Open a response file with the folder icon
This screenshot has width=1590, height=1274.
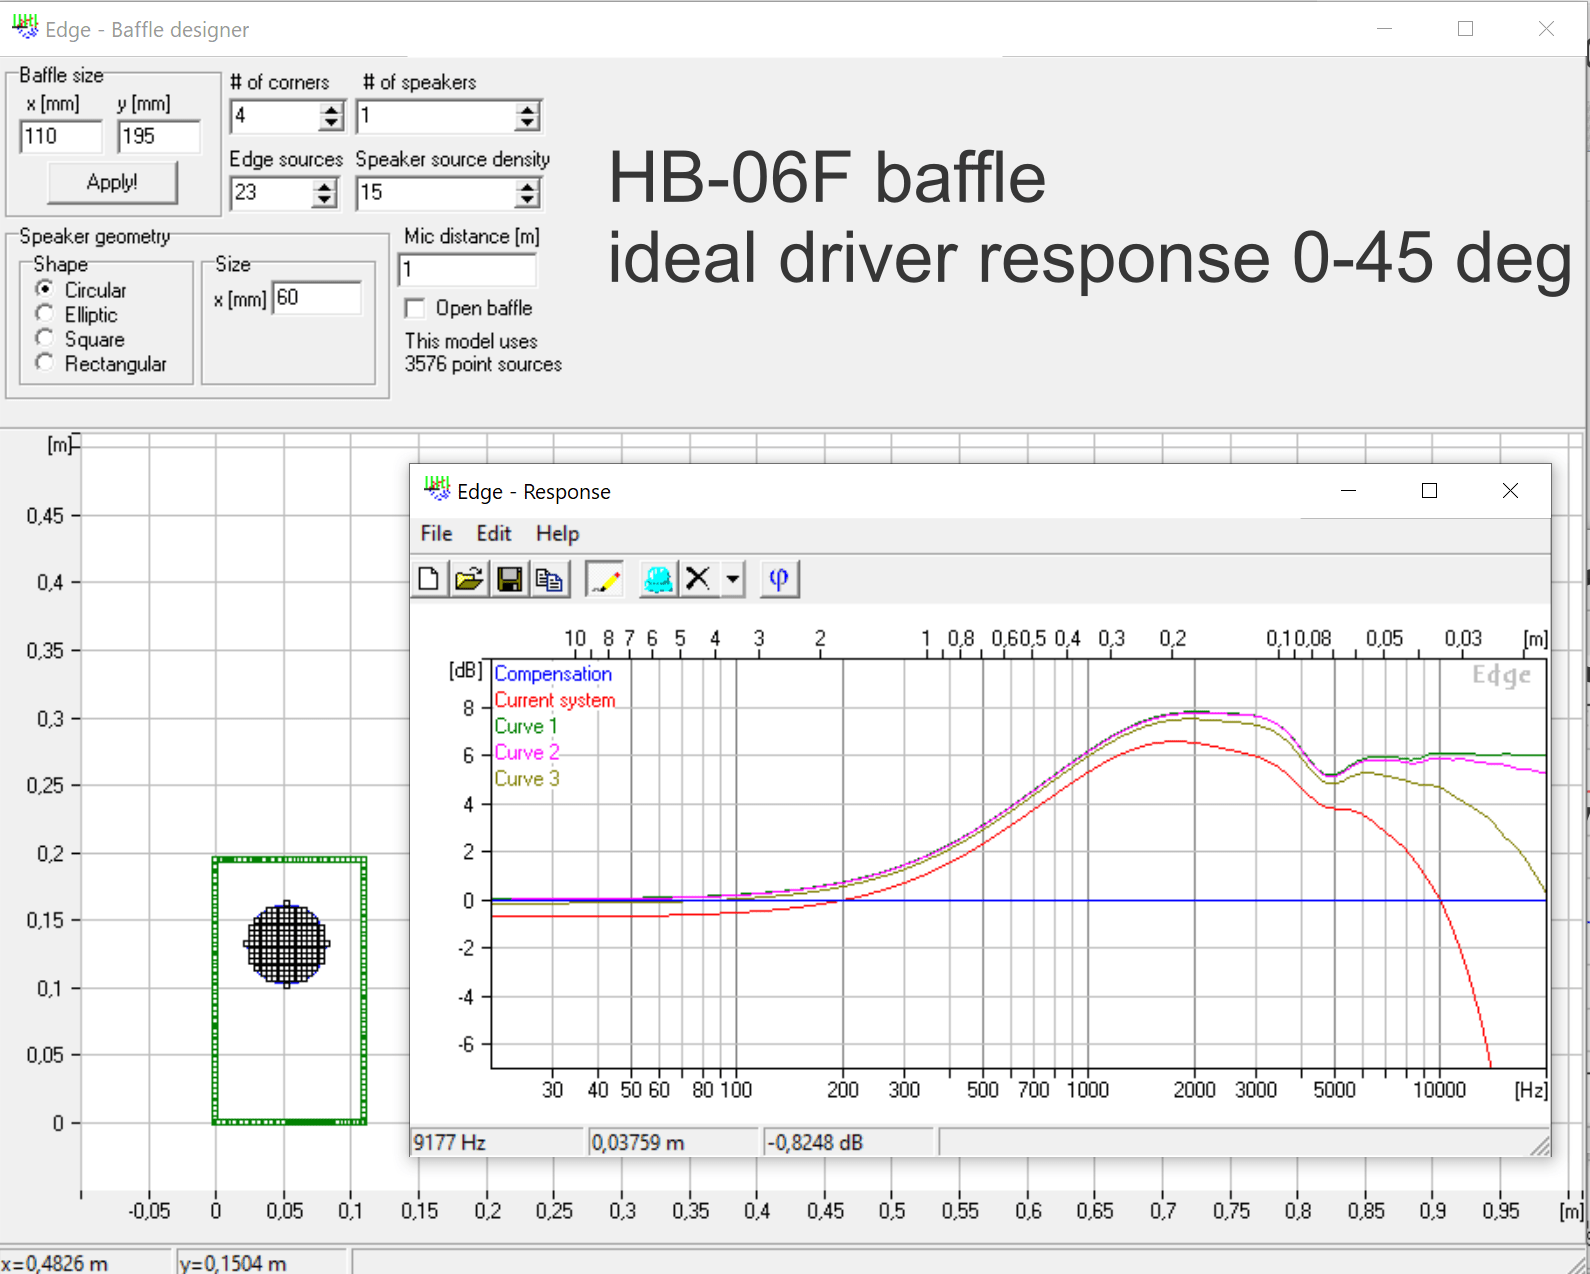click(469, 579)
